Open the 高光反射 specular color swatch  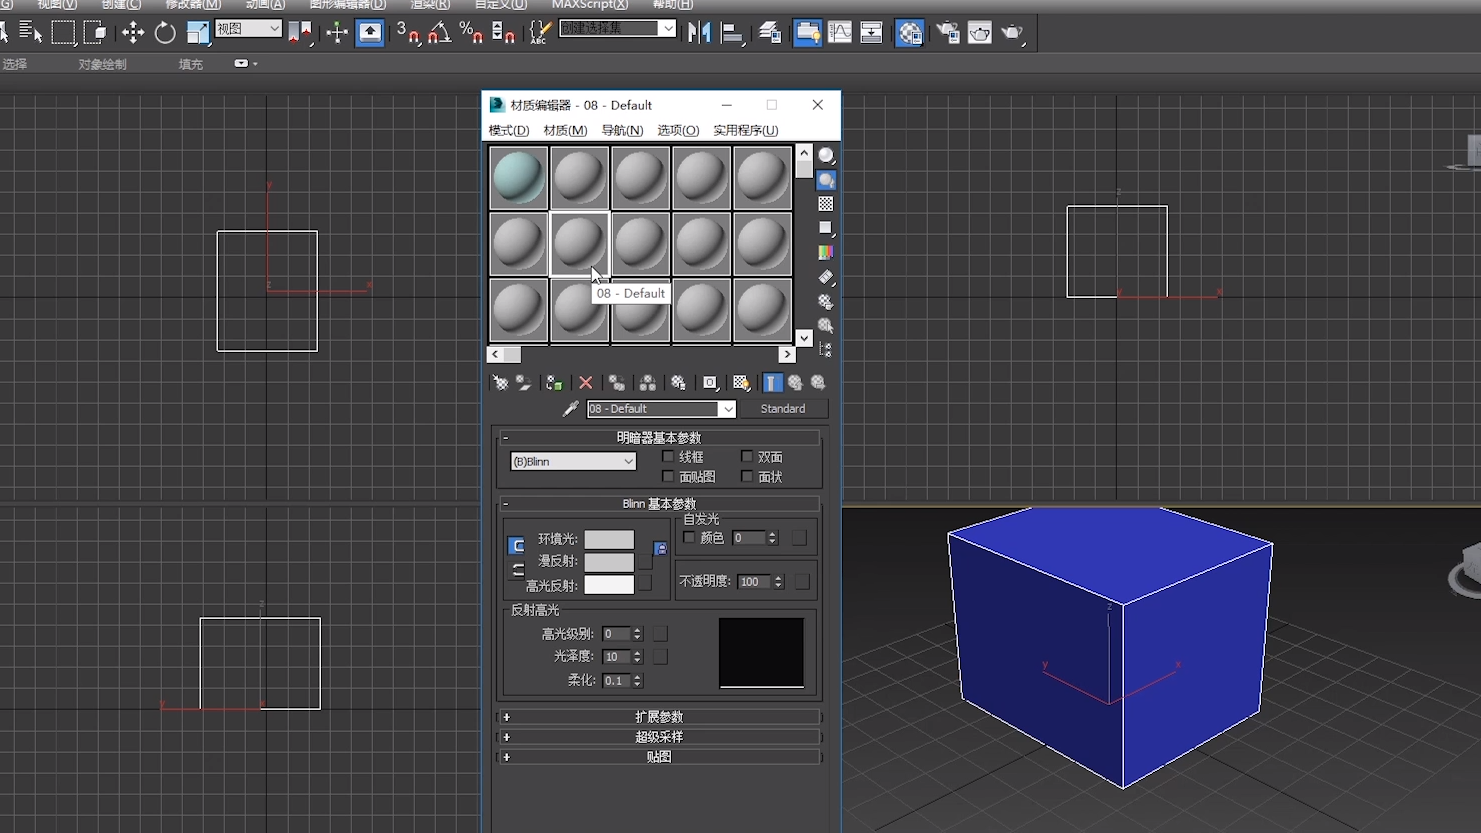tap(609, 585)
